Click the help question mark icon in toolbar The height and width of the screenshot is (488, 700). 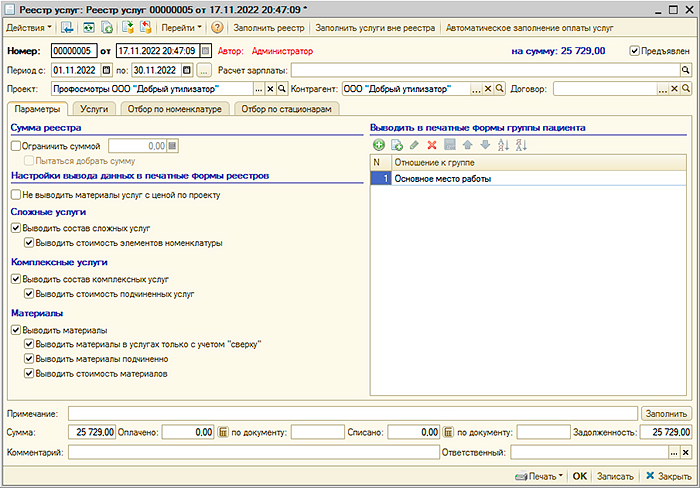(210, 29)
